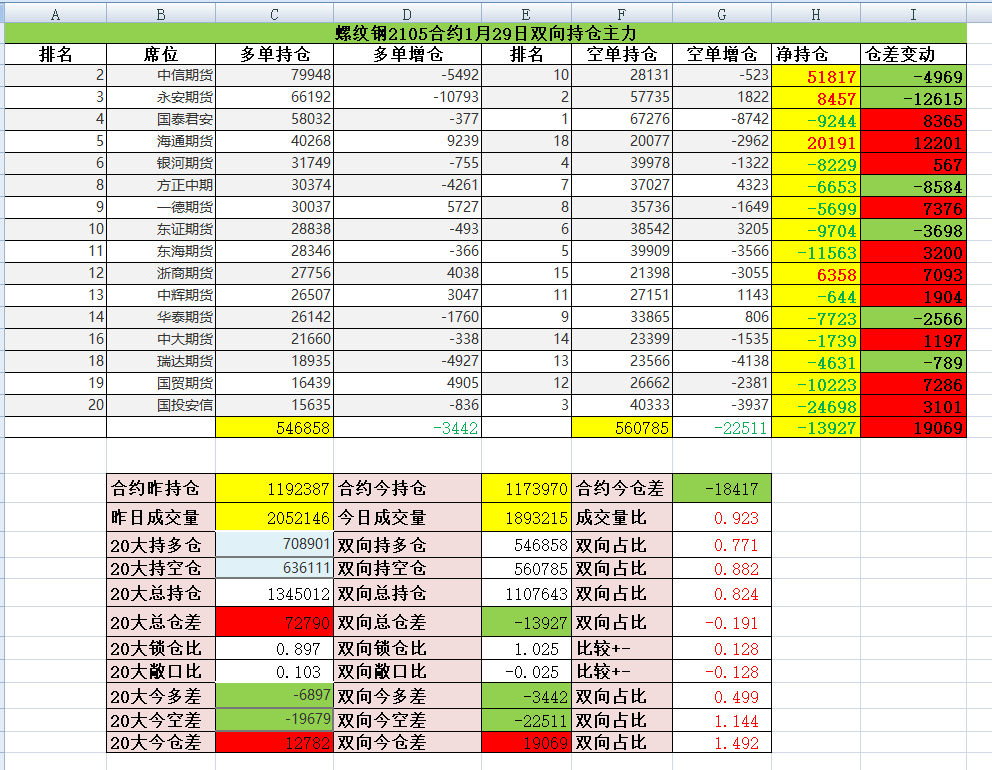The height and width of the screenshot is (770, 992).
Task: Select the 瑞达期货 cell
Action: click(161, 361)
